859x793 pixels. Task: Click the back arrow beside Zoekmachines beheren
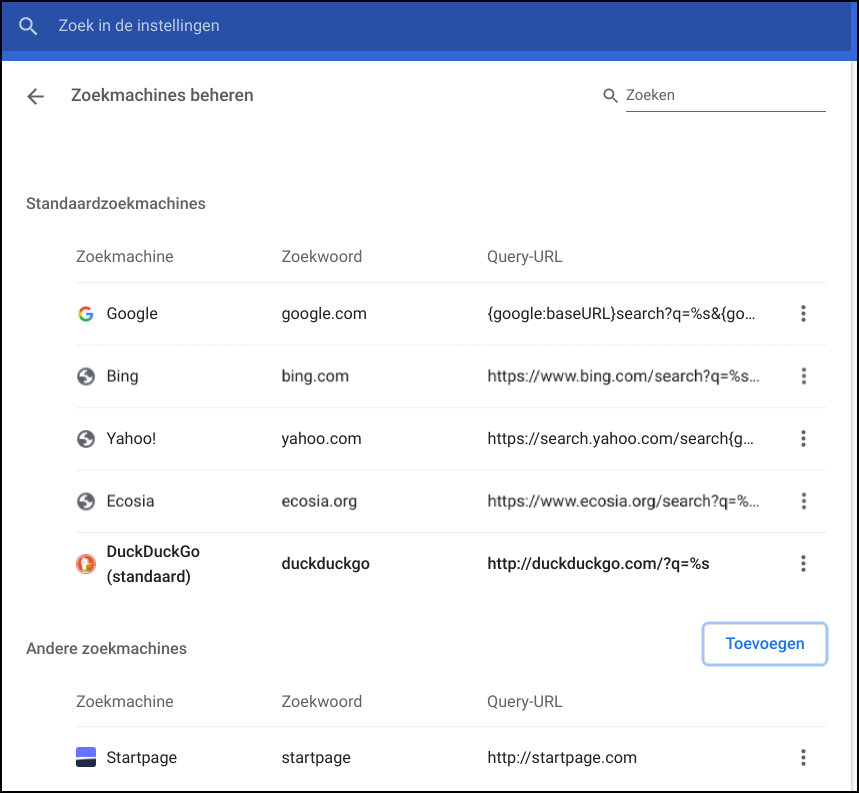(36, 96)
